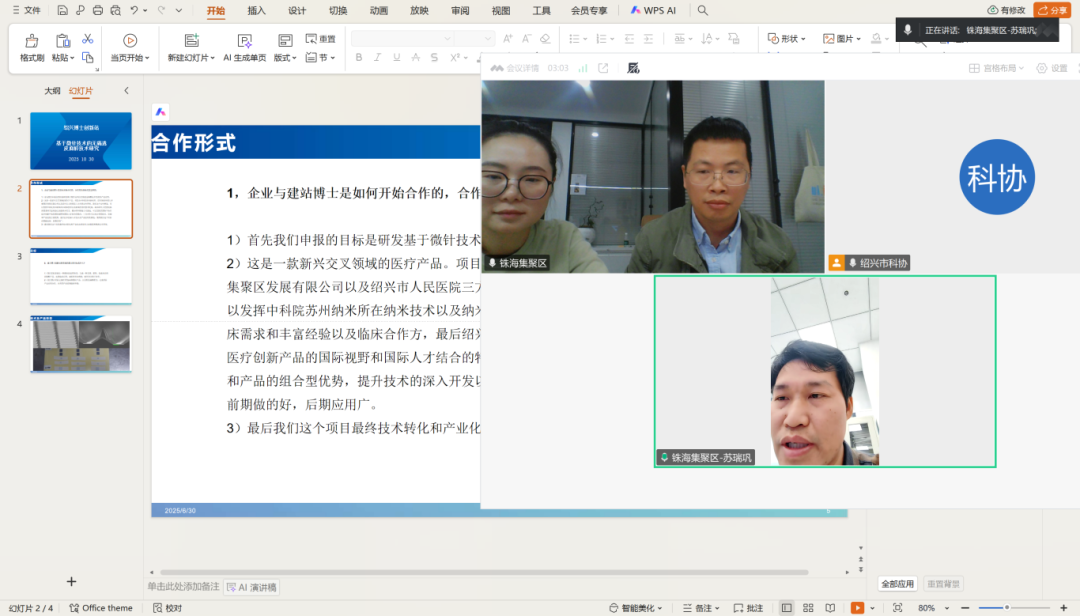Click the save icon in title bar
Screen dimensions: 1080x616
[63, 10]
